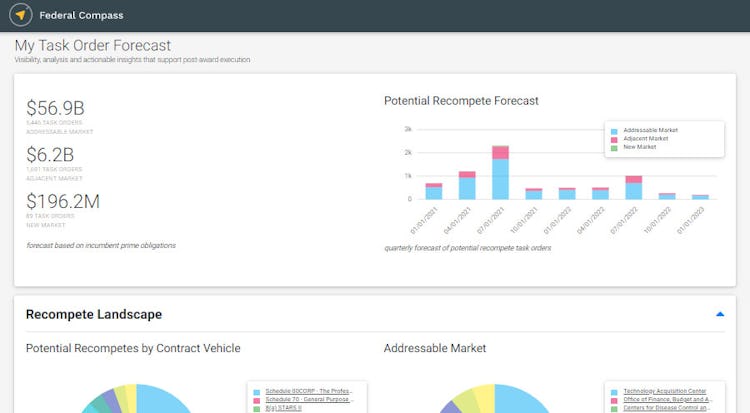Select the 01/01/2023 bar in the forecast chart

click(700, 197)
